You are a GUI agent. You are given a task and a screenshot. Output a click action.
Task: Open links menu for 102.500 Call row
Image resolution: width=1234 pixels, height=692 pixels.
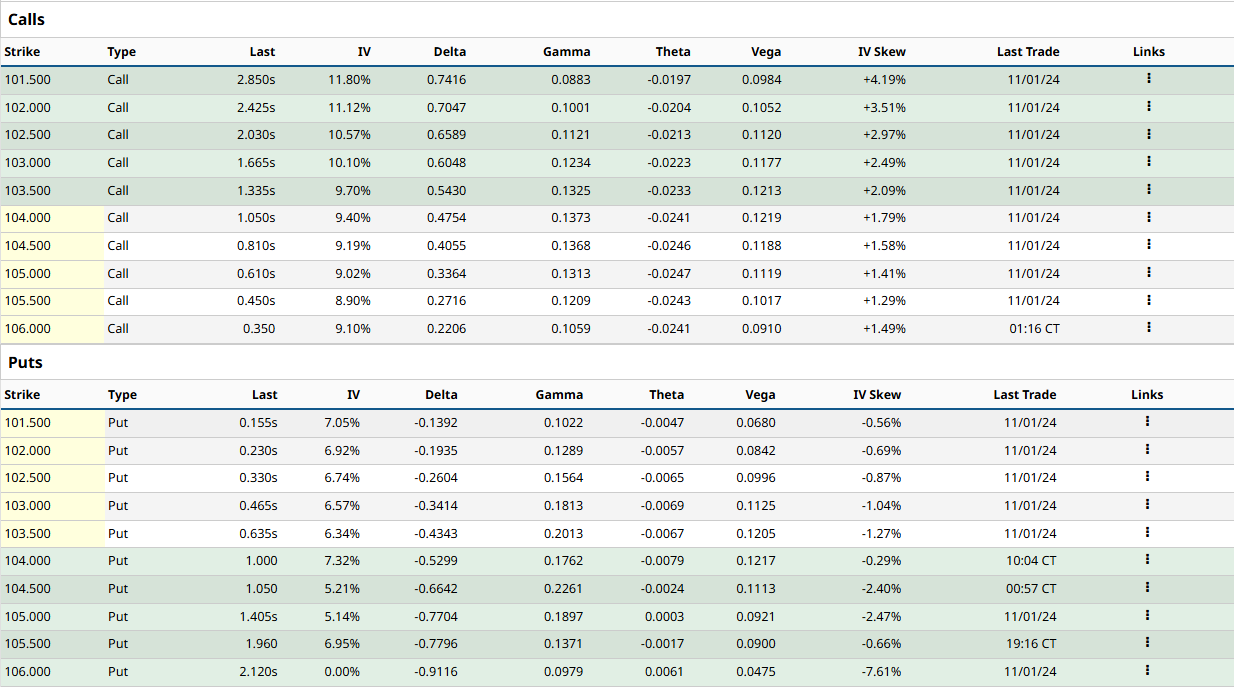(x=1149, y=133)
